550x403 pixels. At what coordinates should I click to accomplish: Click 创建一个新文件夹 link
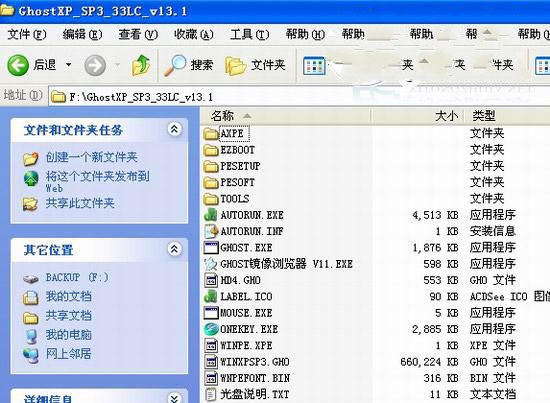(92, 157)
